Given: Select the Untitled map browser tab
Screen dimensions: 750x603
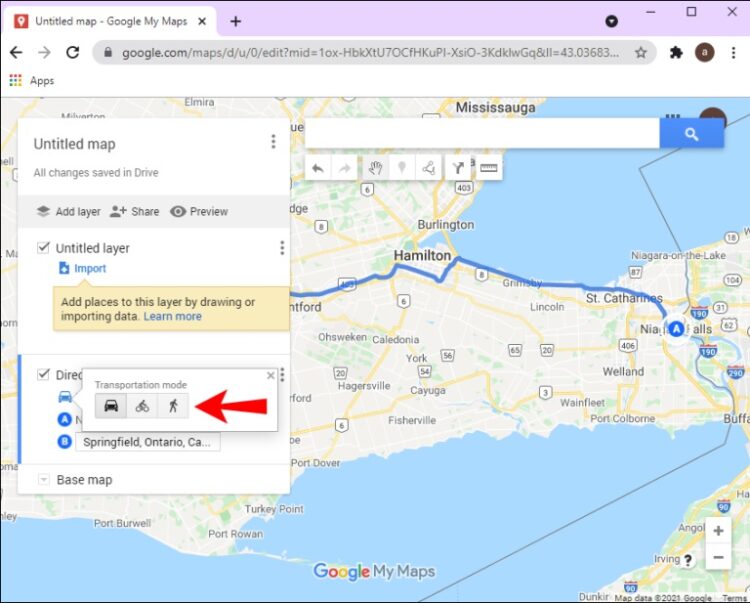Looking at the screenshot, I should (110, 21).
